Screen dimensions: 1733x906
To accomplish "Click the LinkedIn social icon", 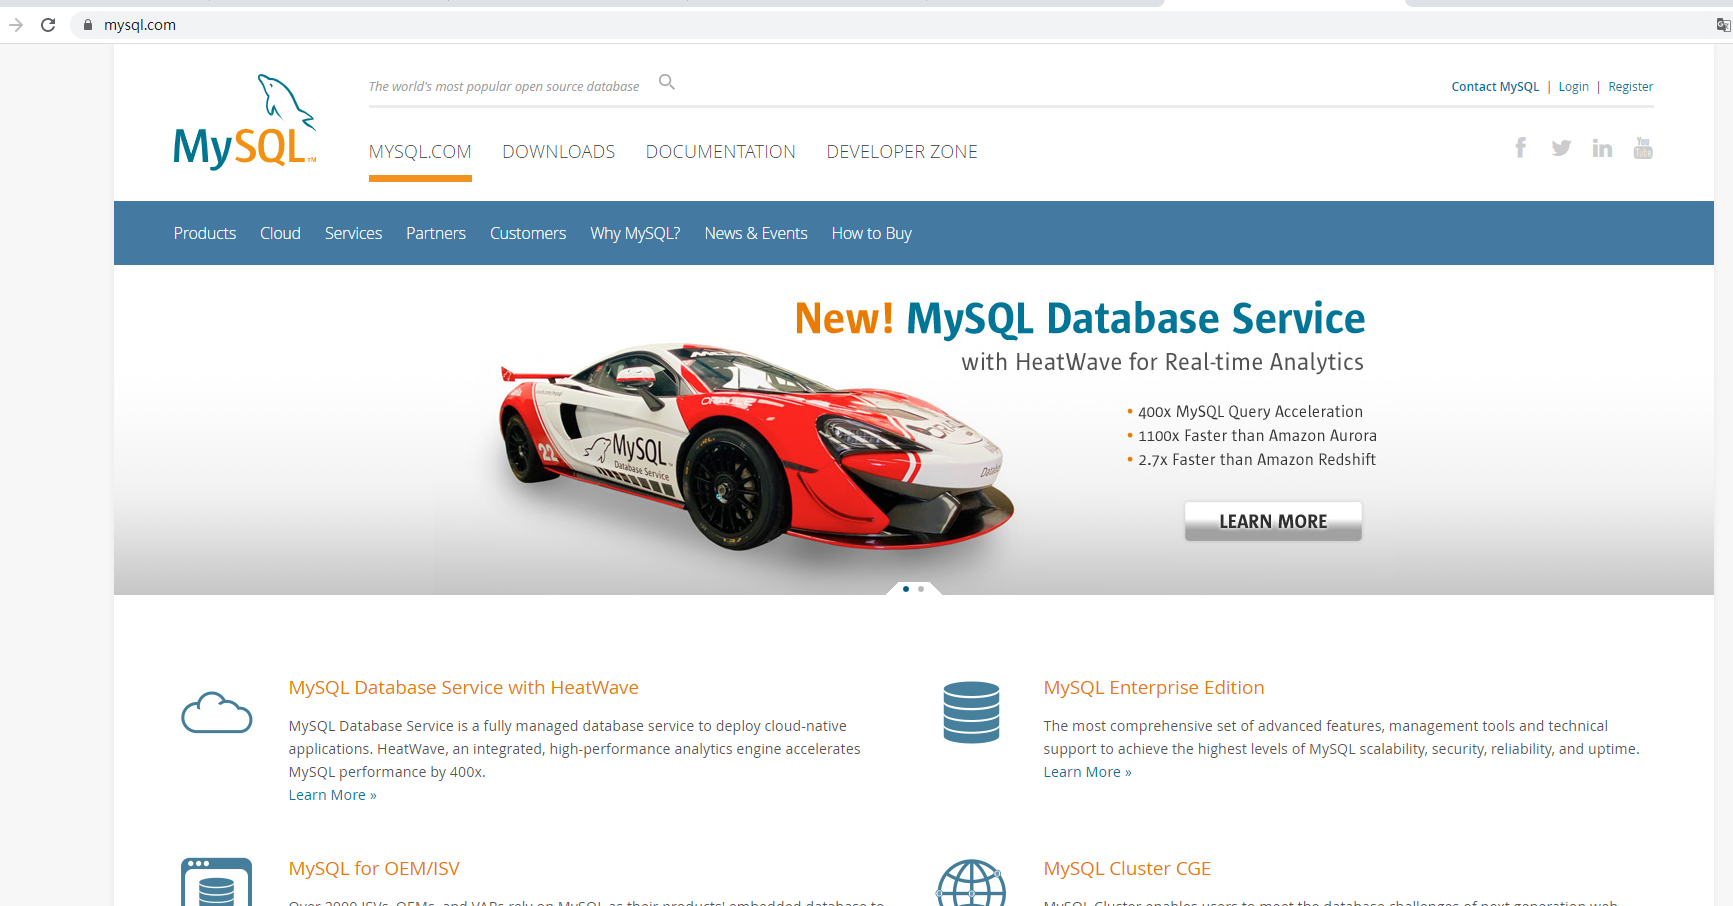I will (1602, 147).
